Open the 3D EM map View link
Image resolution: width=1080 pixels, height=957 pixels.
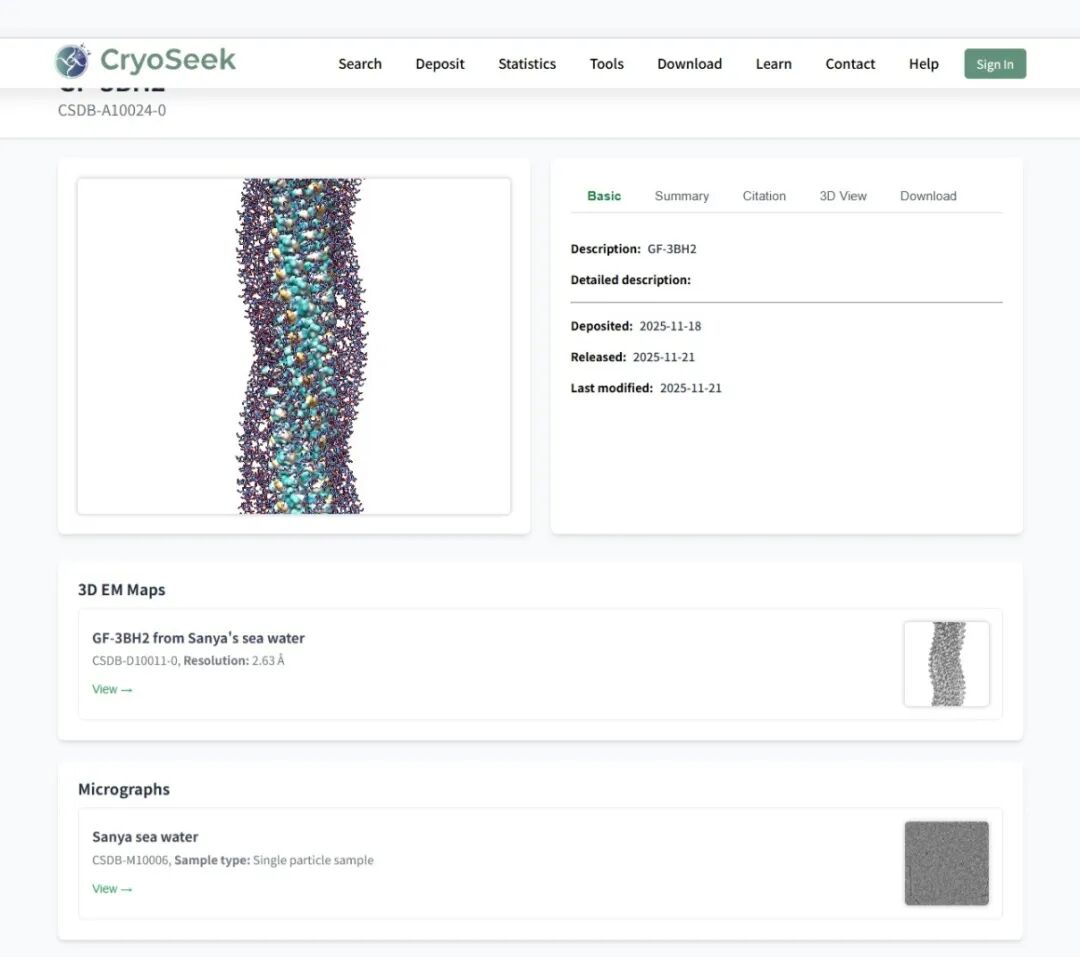click(112, 689)
